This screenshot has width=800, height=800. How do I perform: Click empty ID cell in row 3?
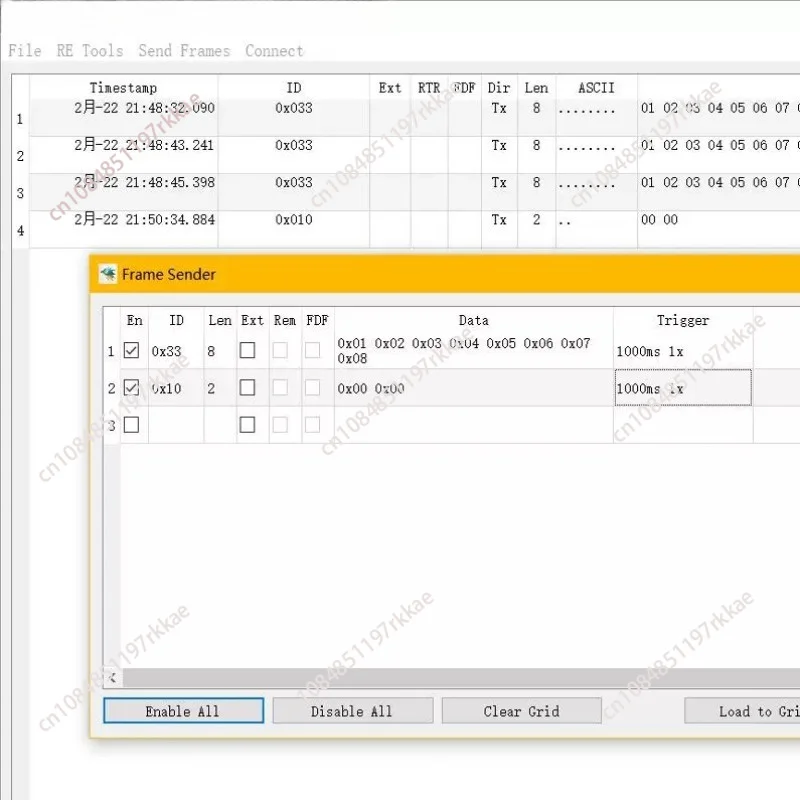176,424
